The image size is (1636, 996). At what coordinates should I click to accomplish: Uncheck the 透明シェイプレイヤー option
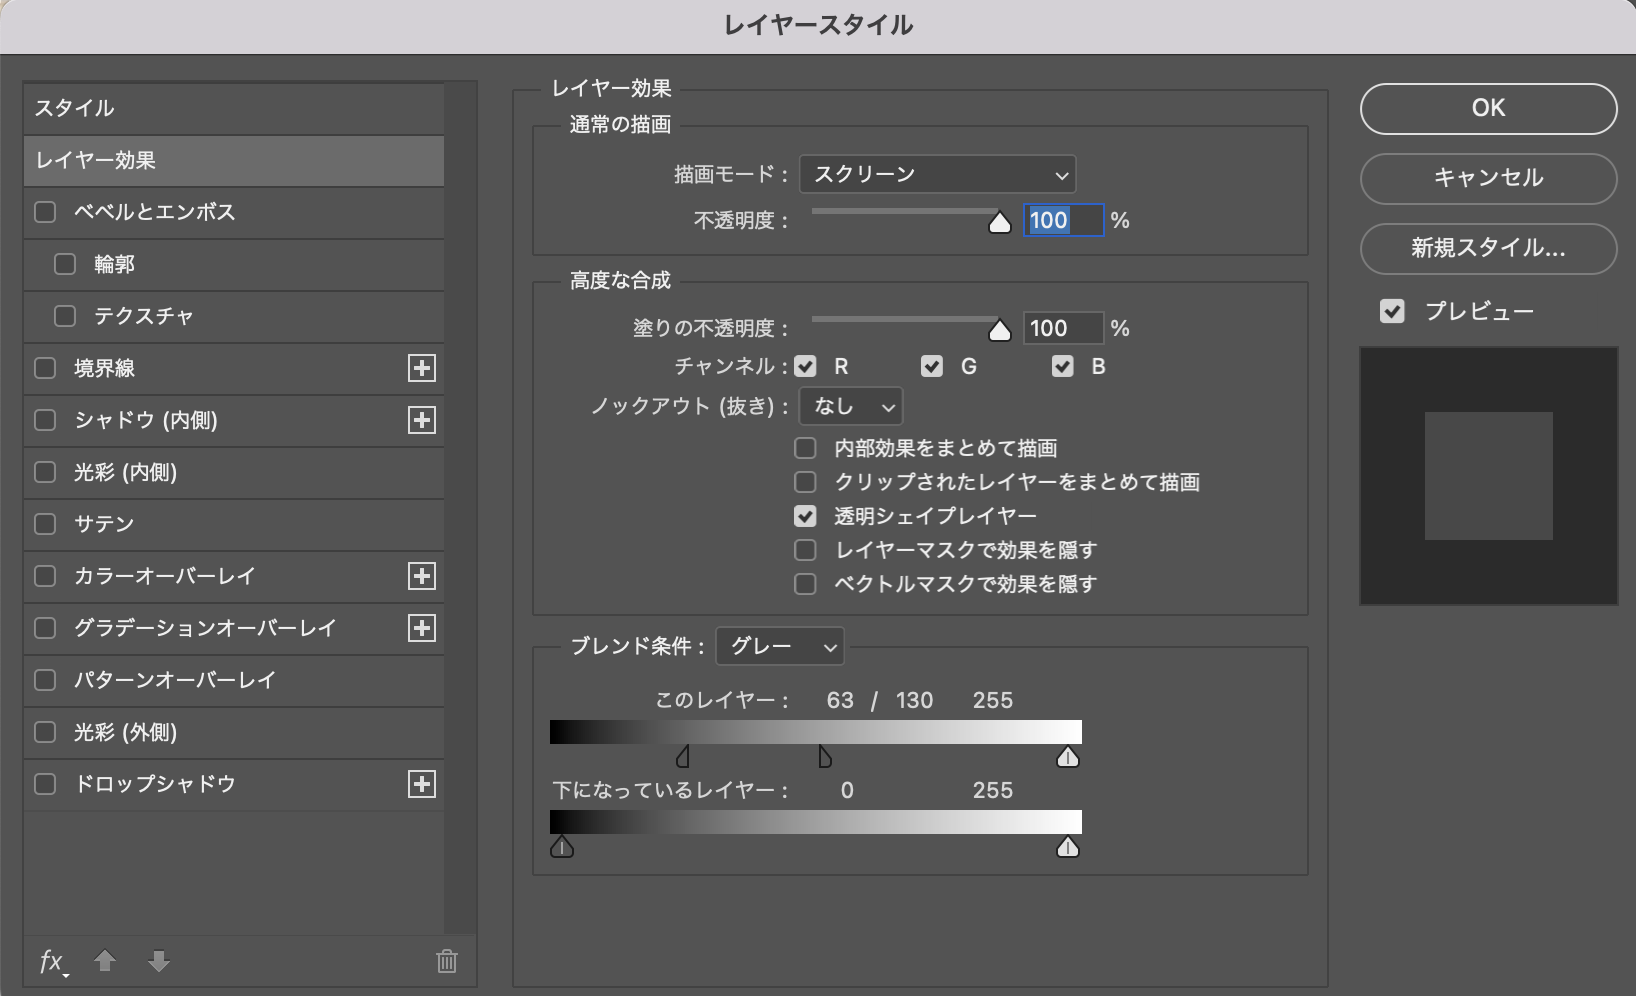(x=805, y=516)
